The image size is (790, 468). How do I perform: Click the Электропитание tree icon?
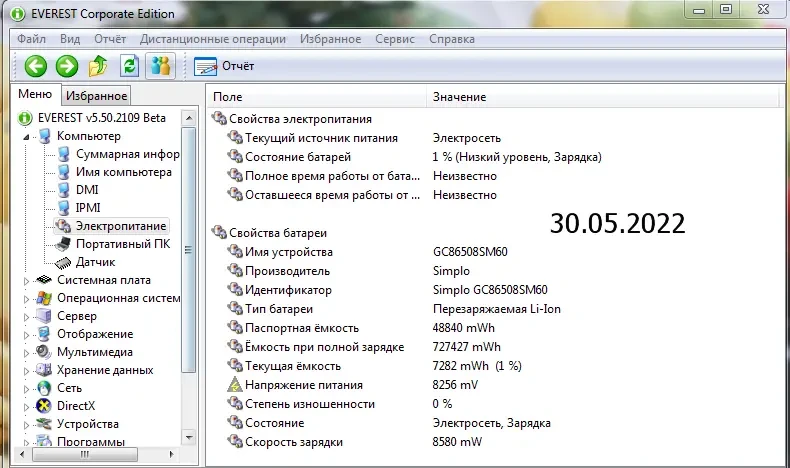(x=63, y=226)
